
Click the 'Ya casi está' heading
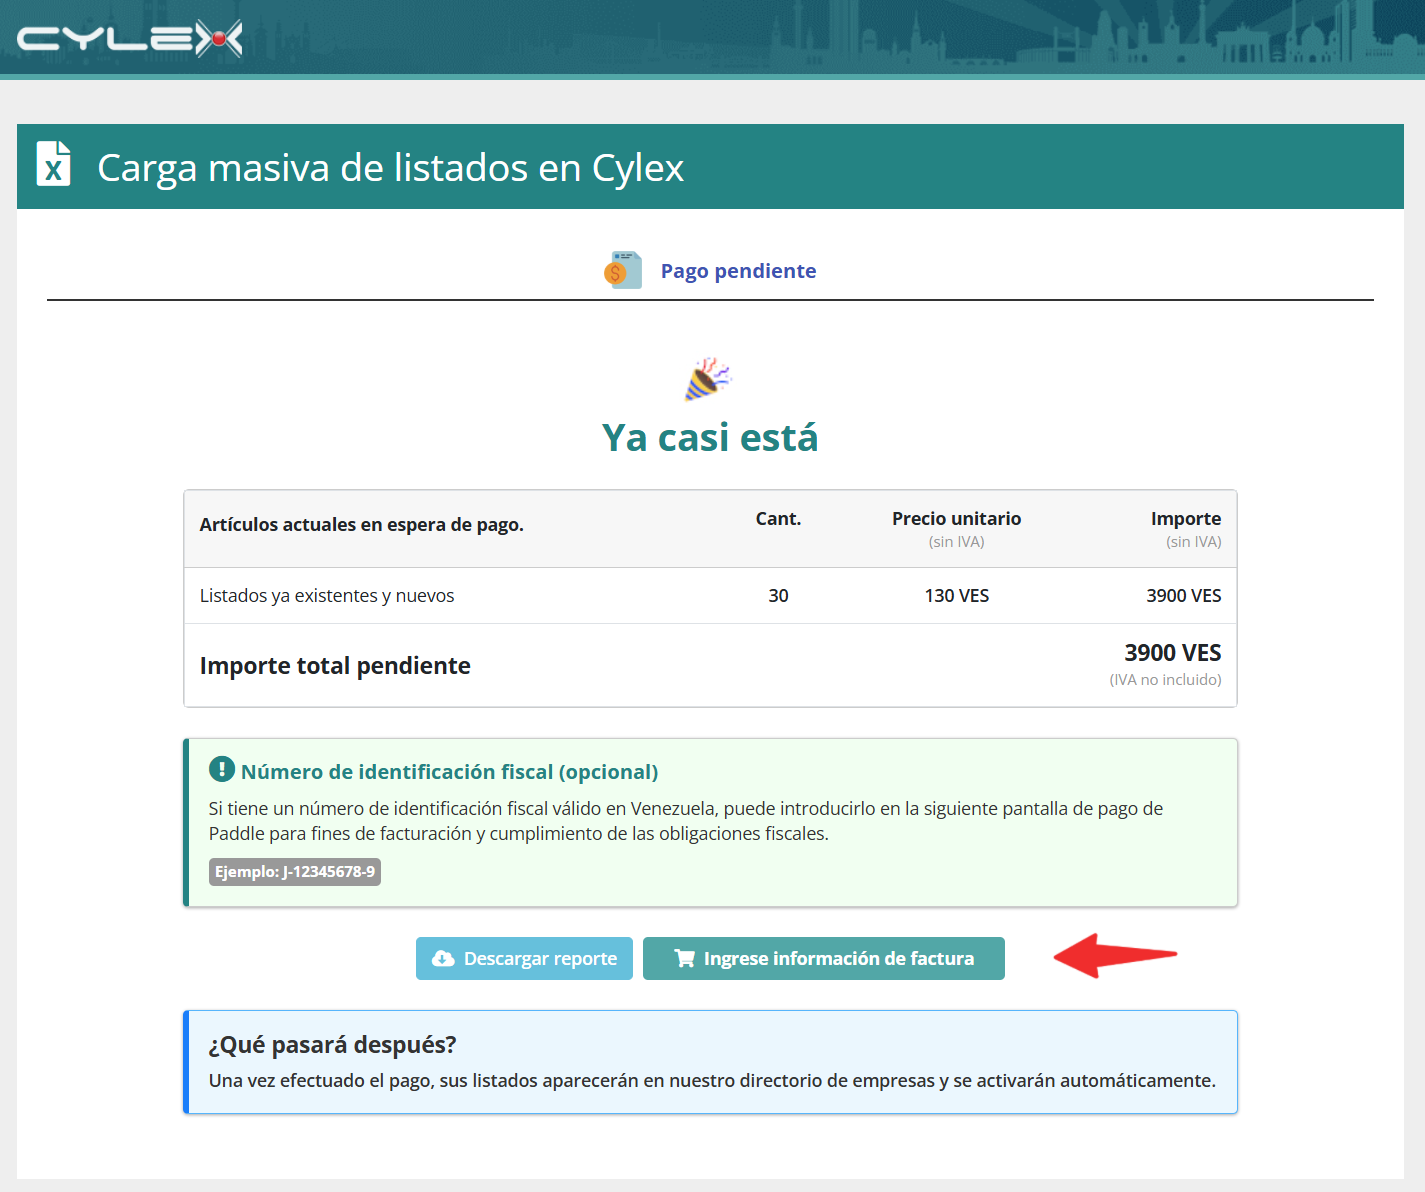[x=710, y=438]
